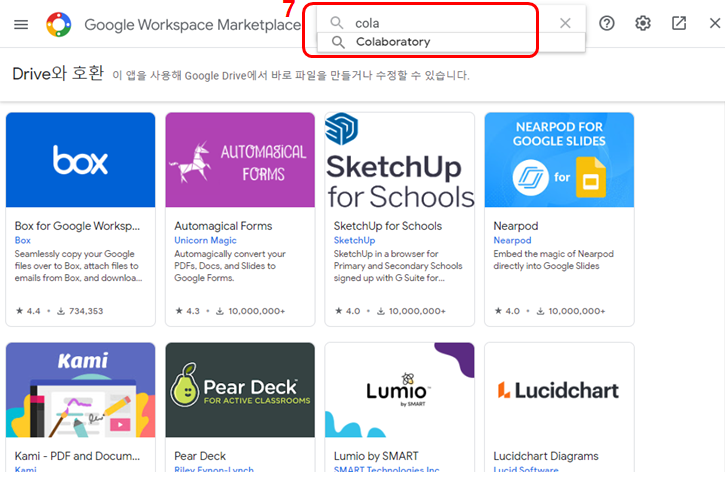
Task: Click the blue Nearpod developer link
Action: pos(512,240)
